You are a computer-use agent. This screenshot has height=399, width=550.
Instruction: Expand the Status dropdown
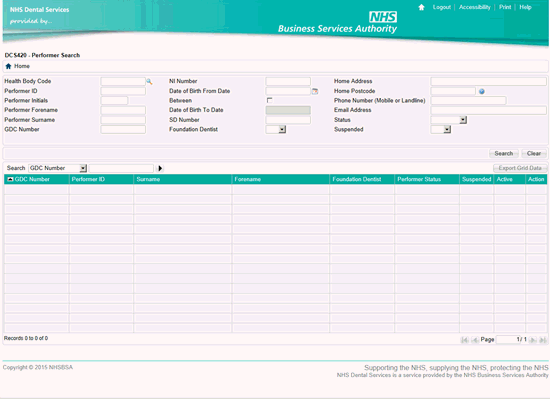point(463,120)
